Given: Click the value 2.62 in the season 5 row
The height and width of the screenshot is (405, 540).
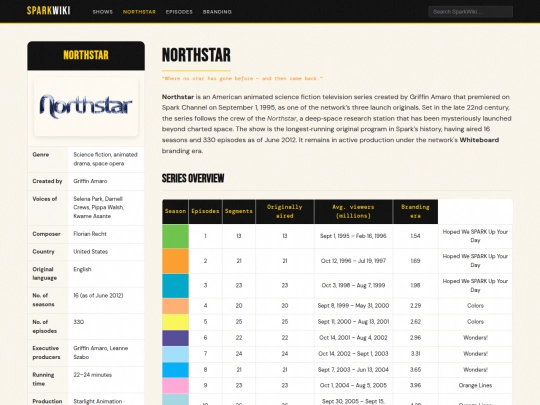Looking at the screenshot, I should pos(415,322).
